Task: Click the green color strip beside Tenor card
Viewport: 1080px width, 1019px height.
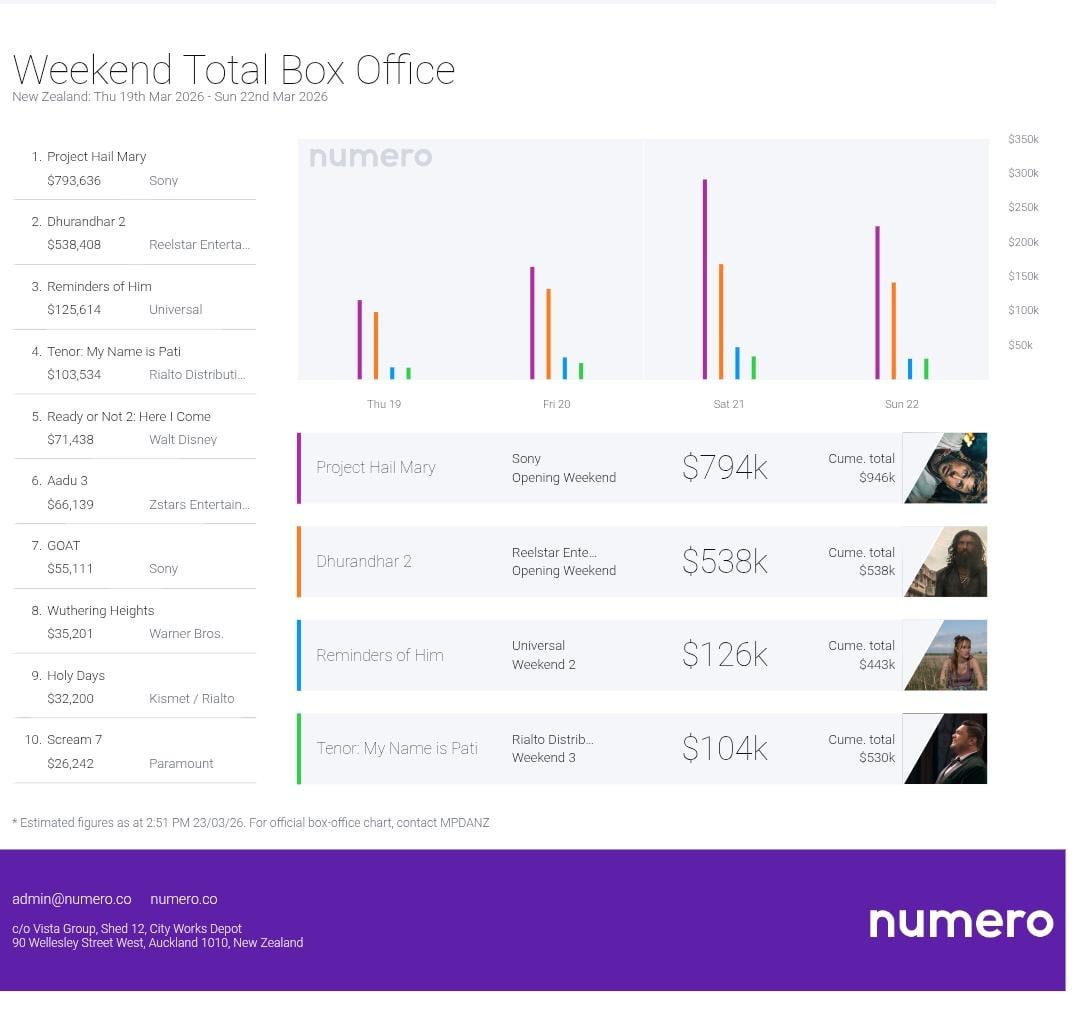Action: (x=299, y=749)
